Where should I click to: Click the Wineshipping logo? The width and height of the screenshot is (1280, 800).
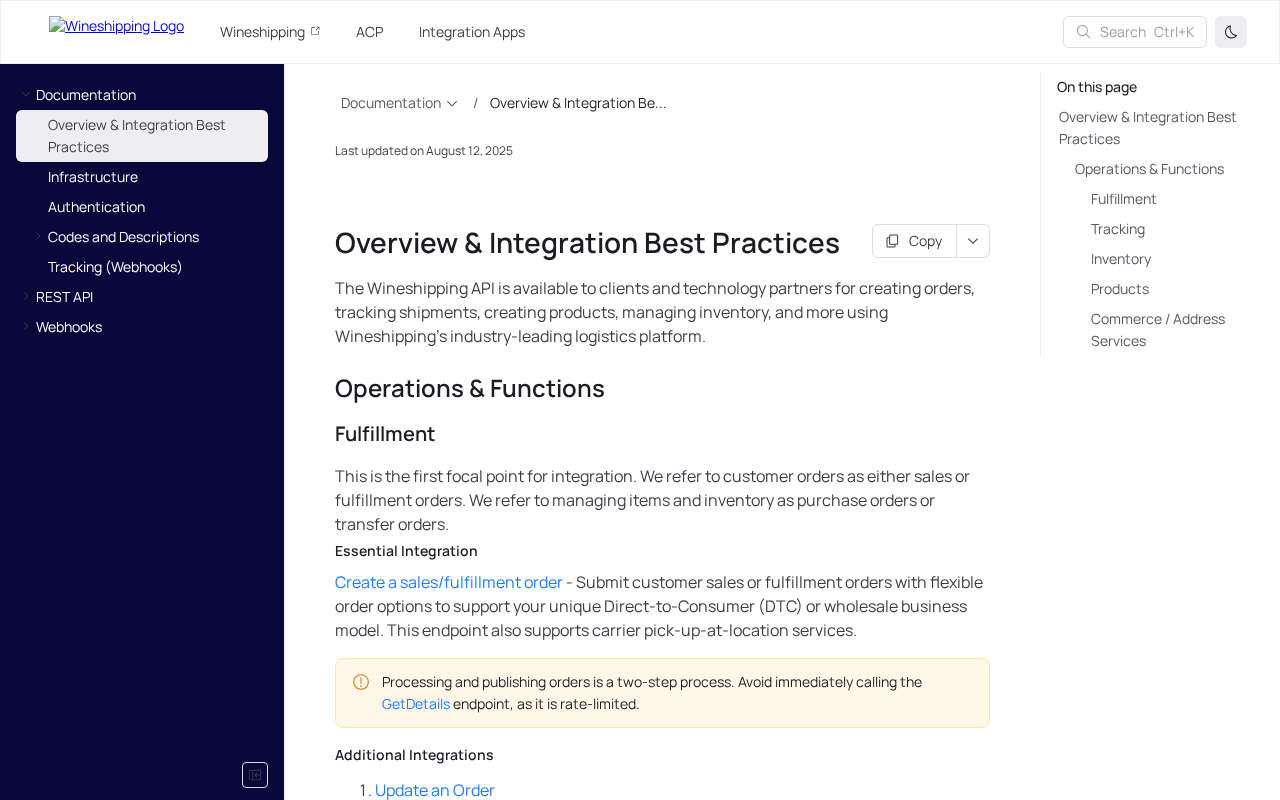click(116, 26)
